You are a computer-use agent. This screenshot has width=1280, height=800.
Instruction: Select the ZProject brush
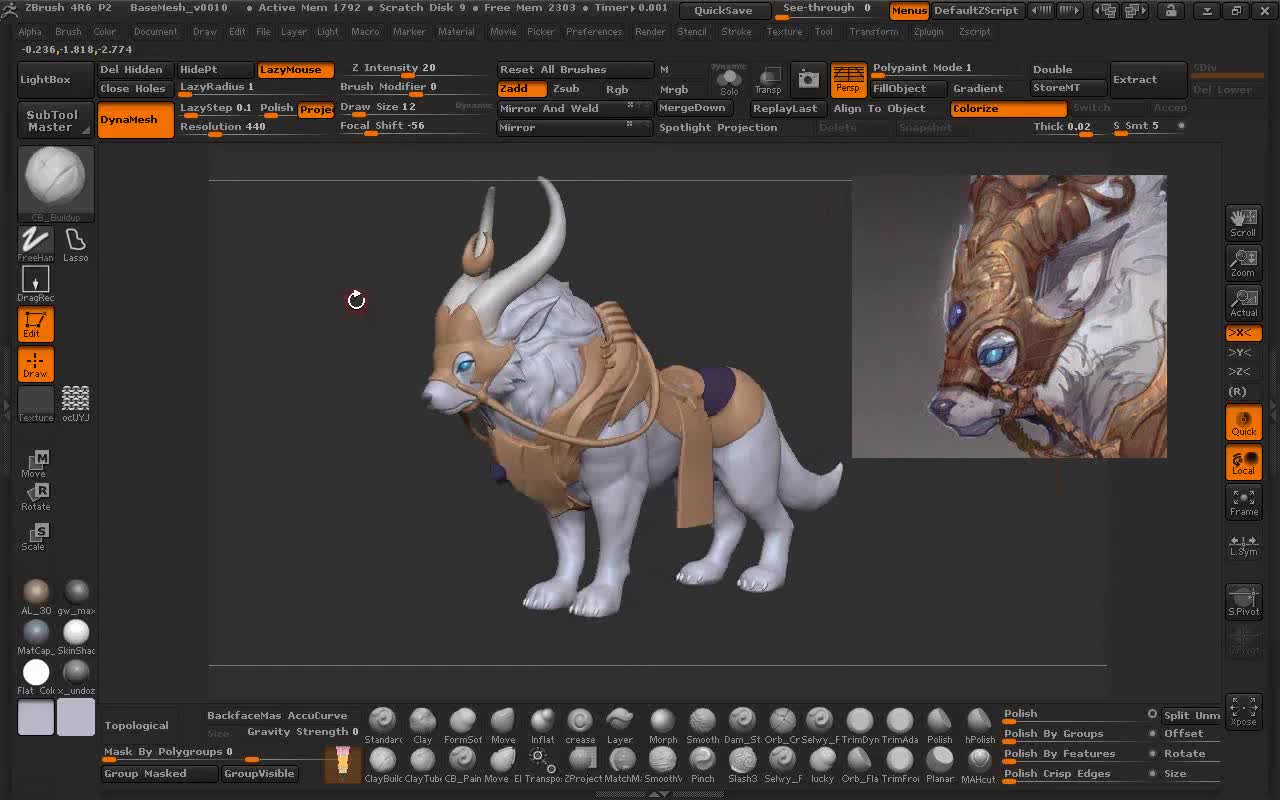pyautogui.click(x=582, y=765)
